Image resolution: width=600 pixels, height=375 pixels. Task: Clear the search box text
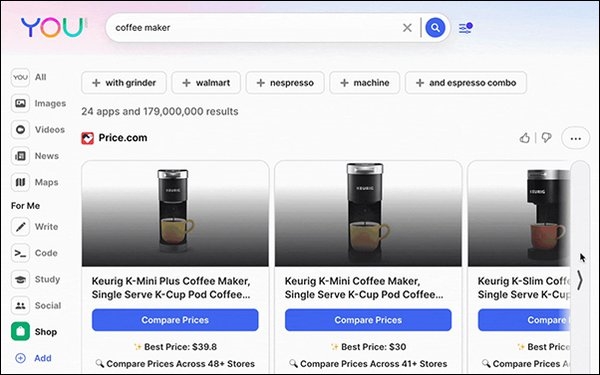(x=407, y=28)
